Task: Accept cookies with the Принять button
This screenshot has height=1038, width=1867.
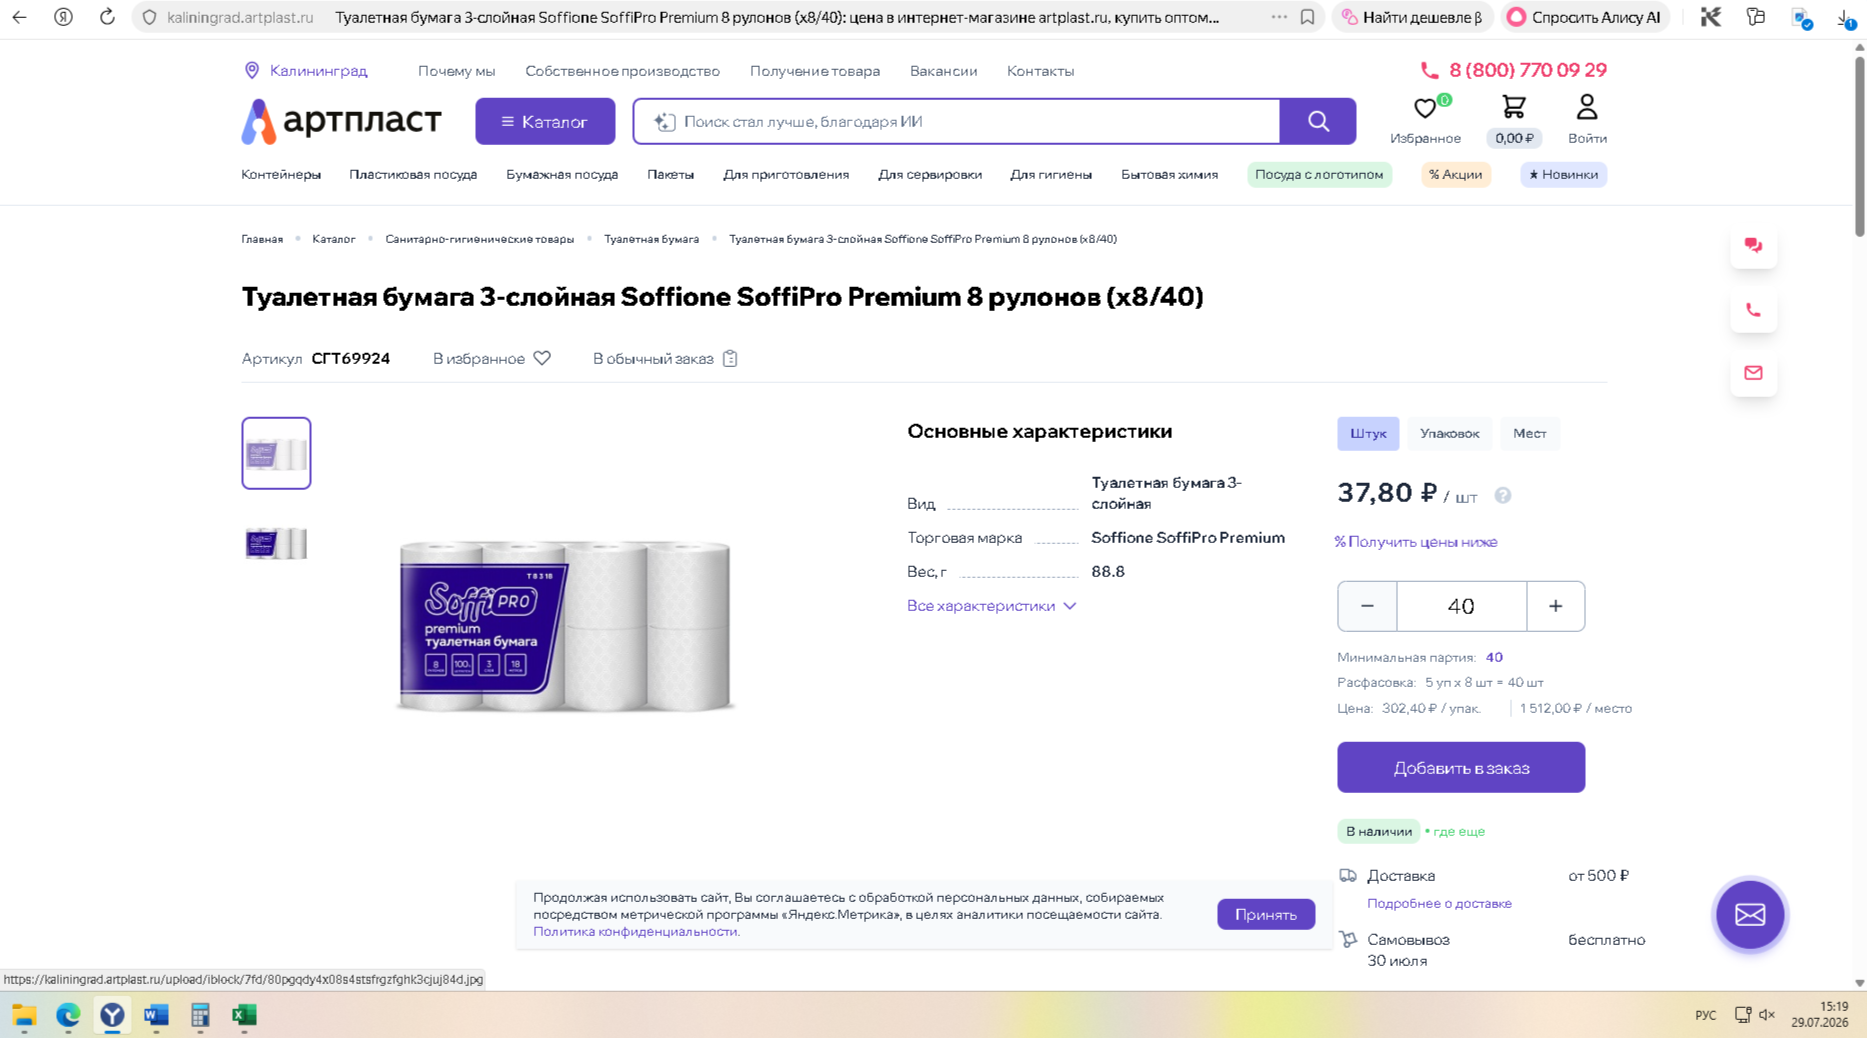Action: click(x=1265, y=915)
